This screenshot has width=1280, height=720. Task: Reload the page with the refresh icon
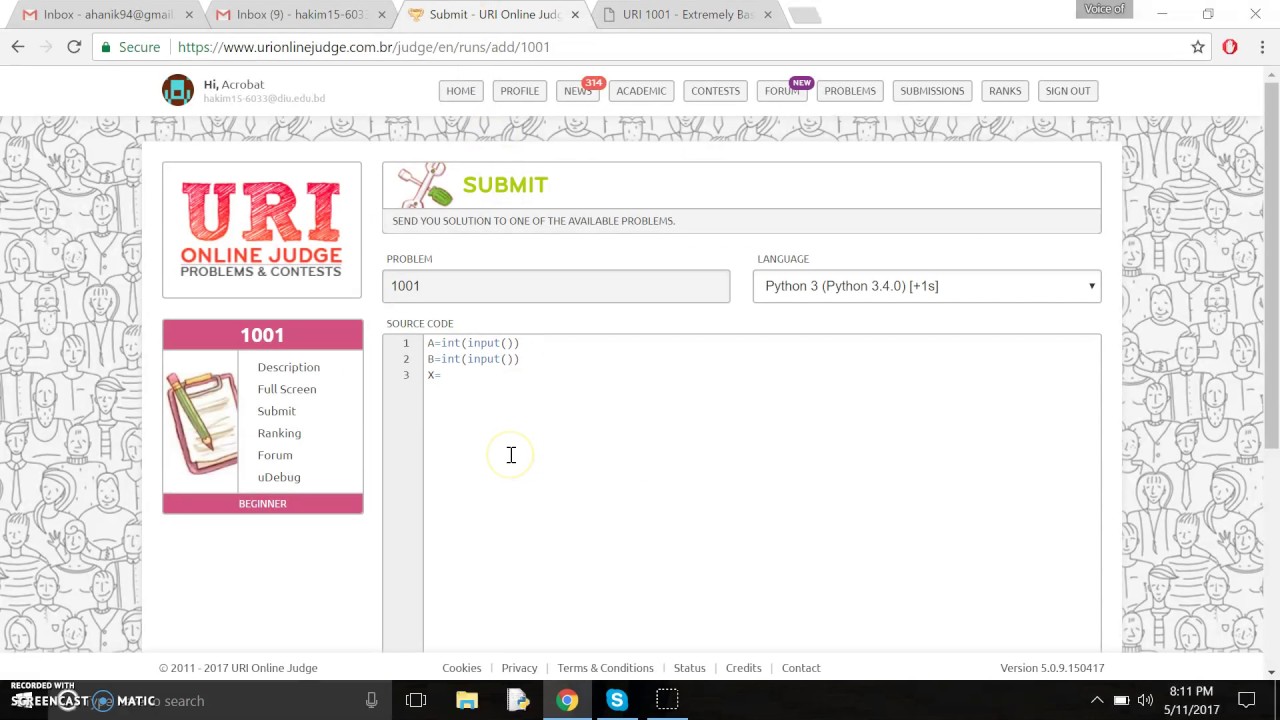point(74,47)
